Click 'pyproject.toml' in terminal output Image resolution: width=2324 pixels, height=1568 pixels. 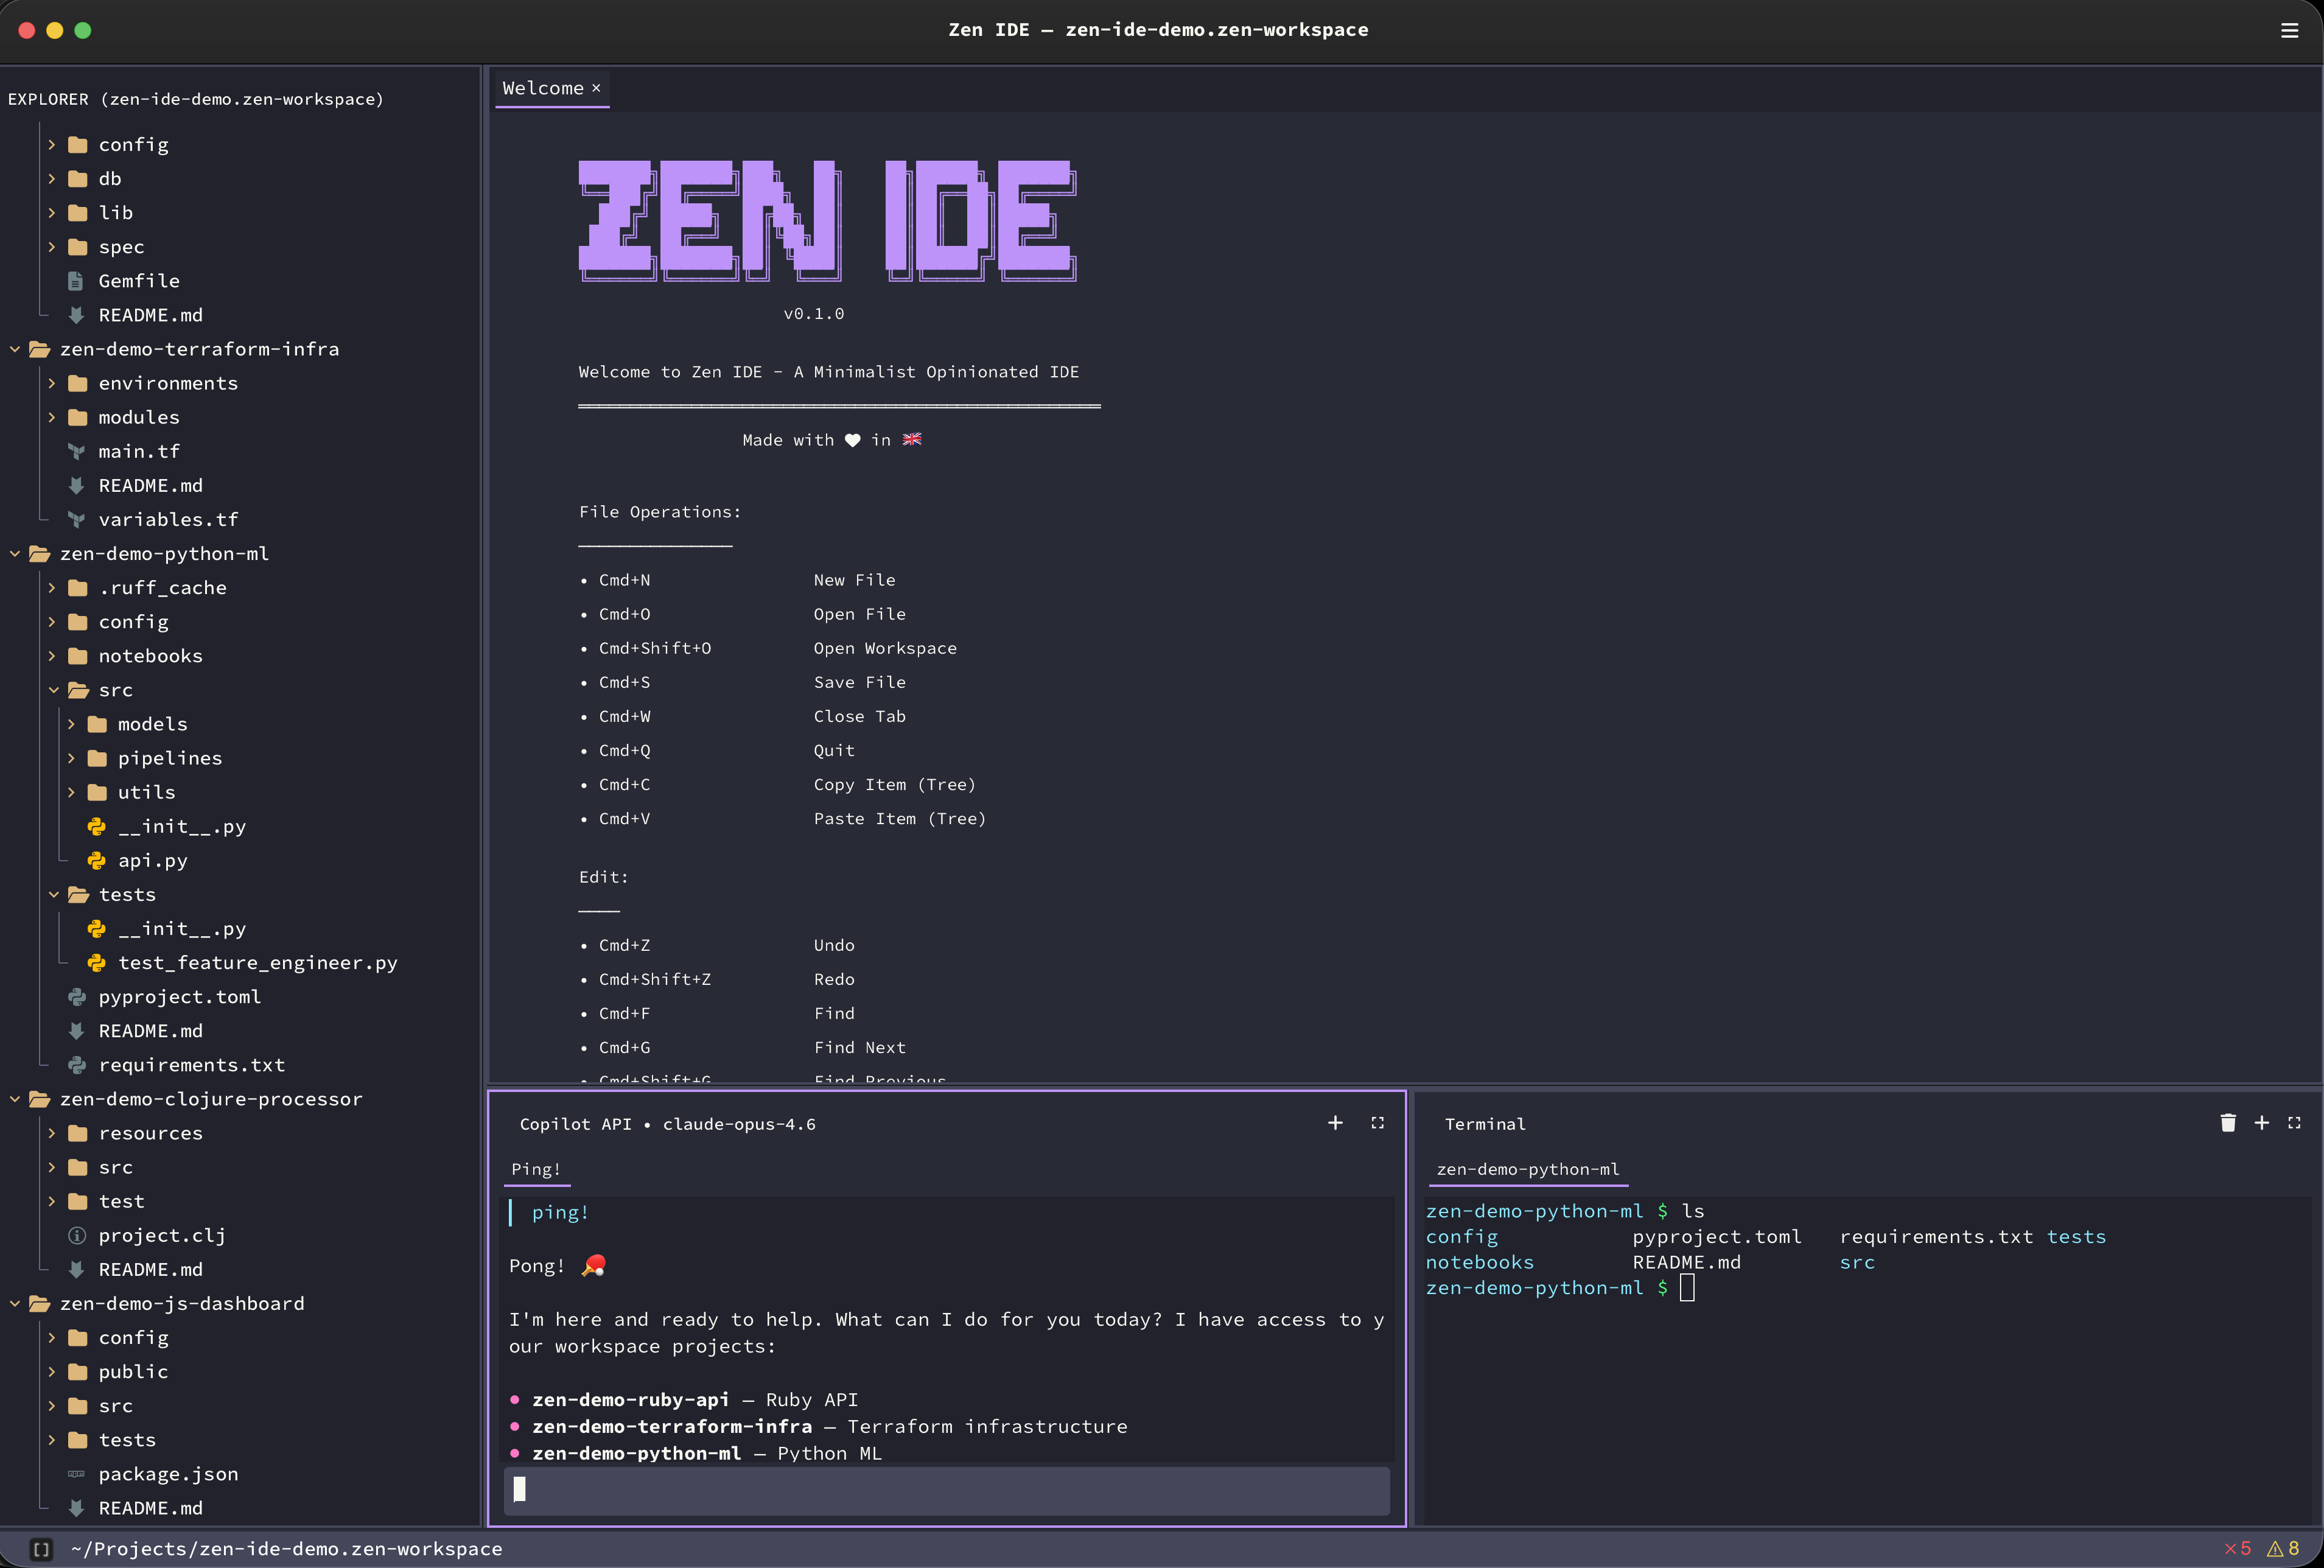(x=1716, y=1237)
